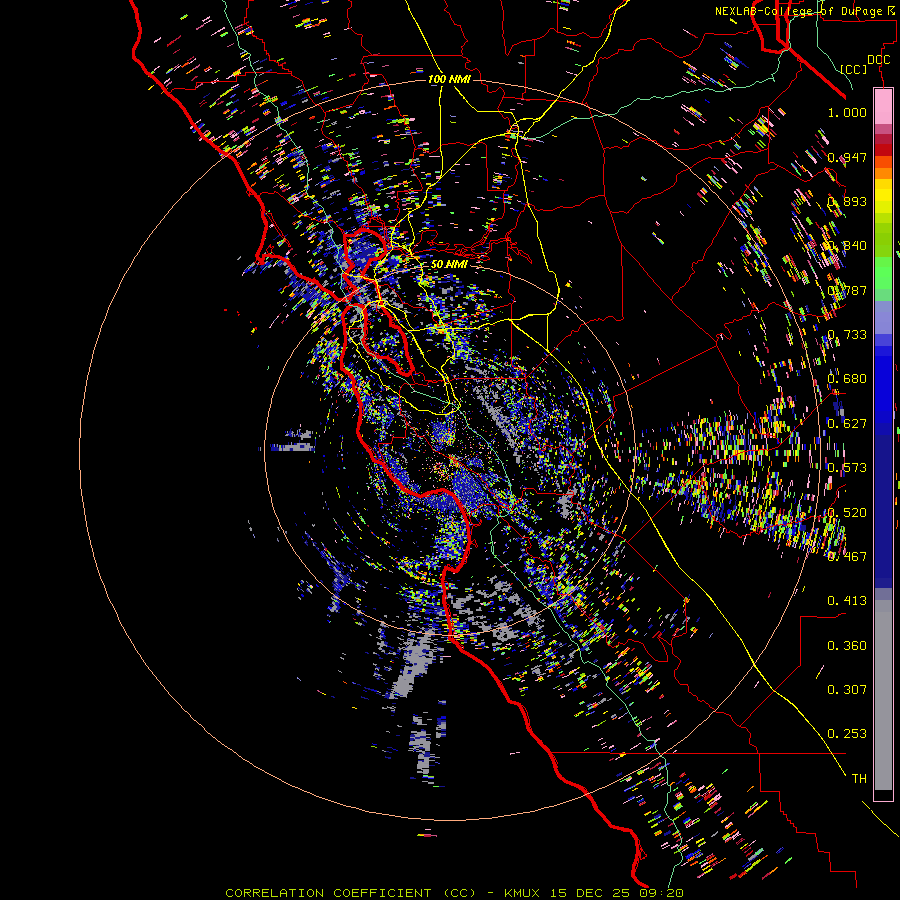Click the 0.573 color scale value

(847, 468)
